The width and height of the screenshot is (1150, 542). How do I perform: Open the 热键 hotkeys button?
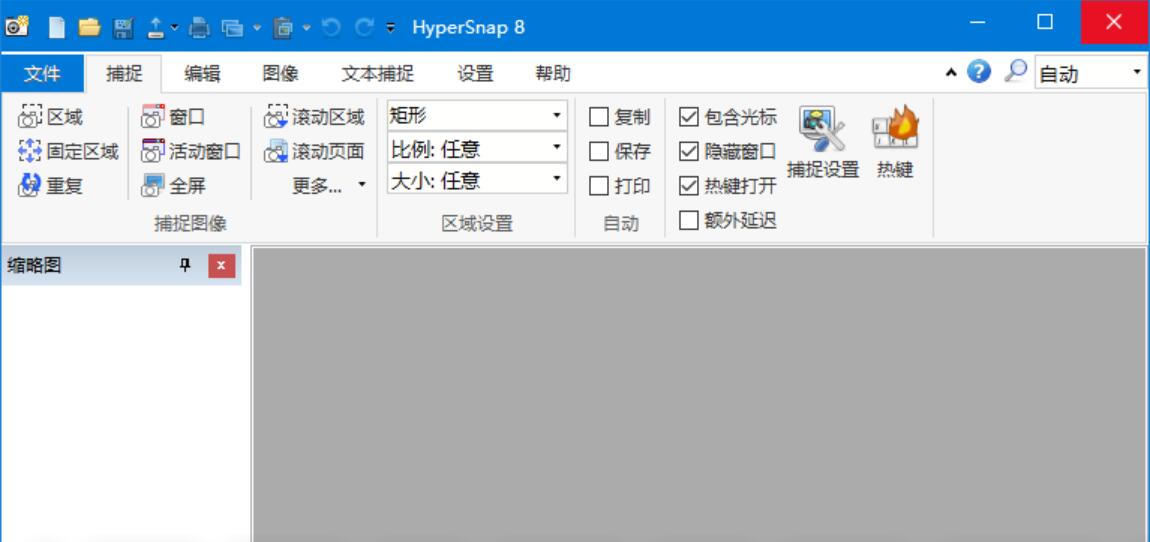pyautogui.click(x=896, y=144)
